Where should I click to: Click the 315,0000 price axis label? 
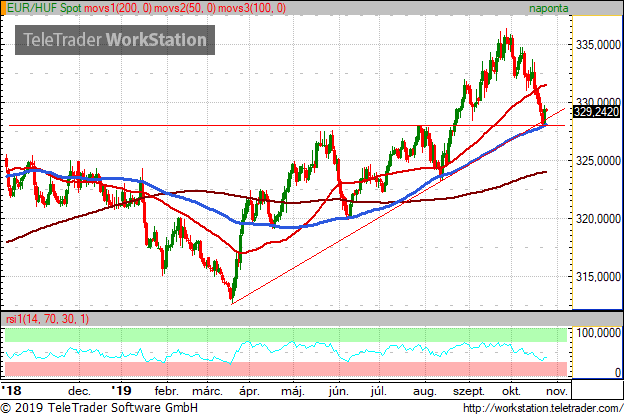pyautogui.click(x=598, y=277)
